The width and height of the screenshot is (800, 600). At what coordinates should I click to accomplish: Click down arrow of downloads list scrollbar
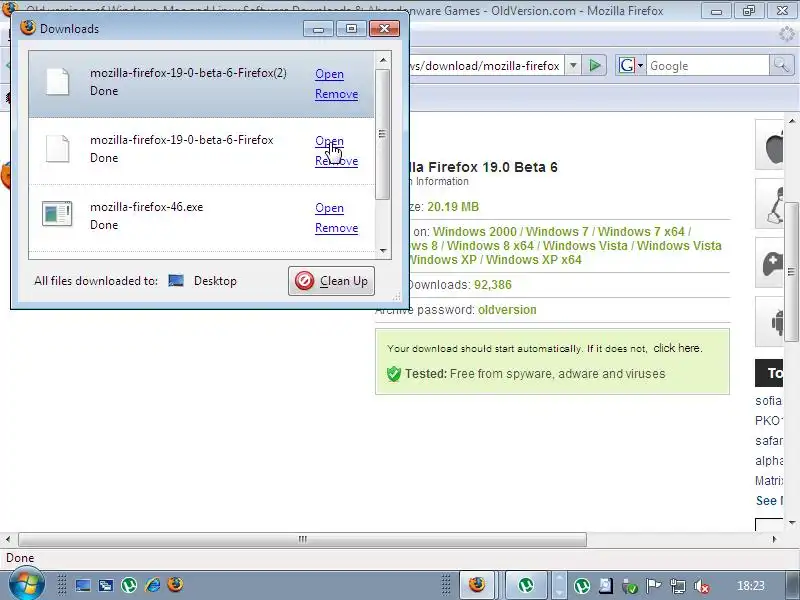click(x=383, y=251)
